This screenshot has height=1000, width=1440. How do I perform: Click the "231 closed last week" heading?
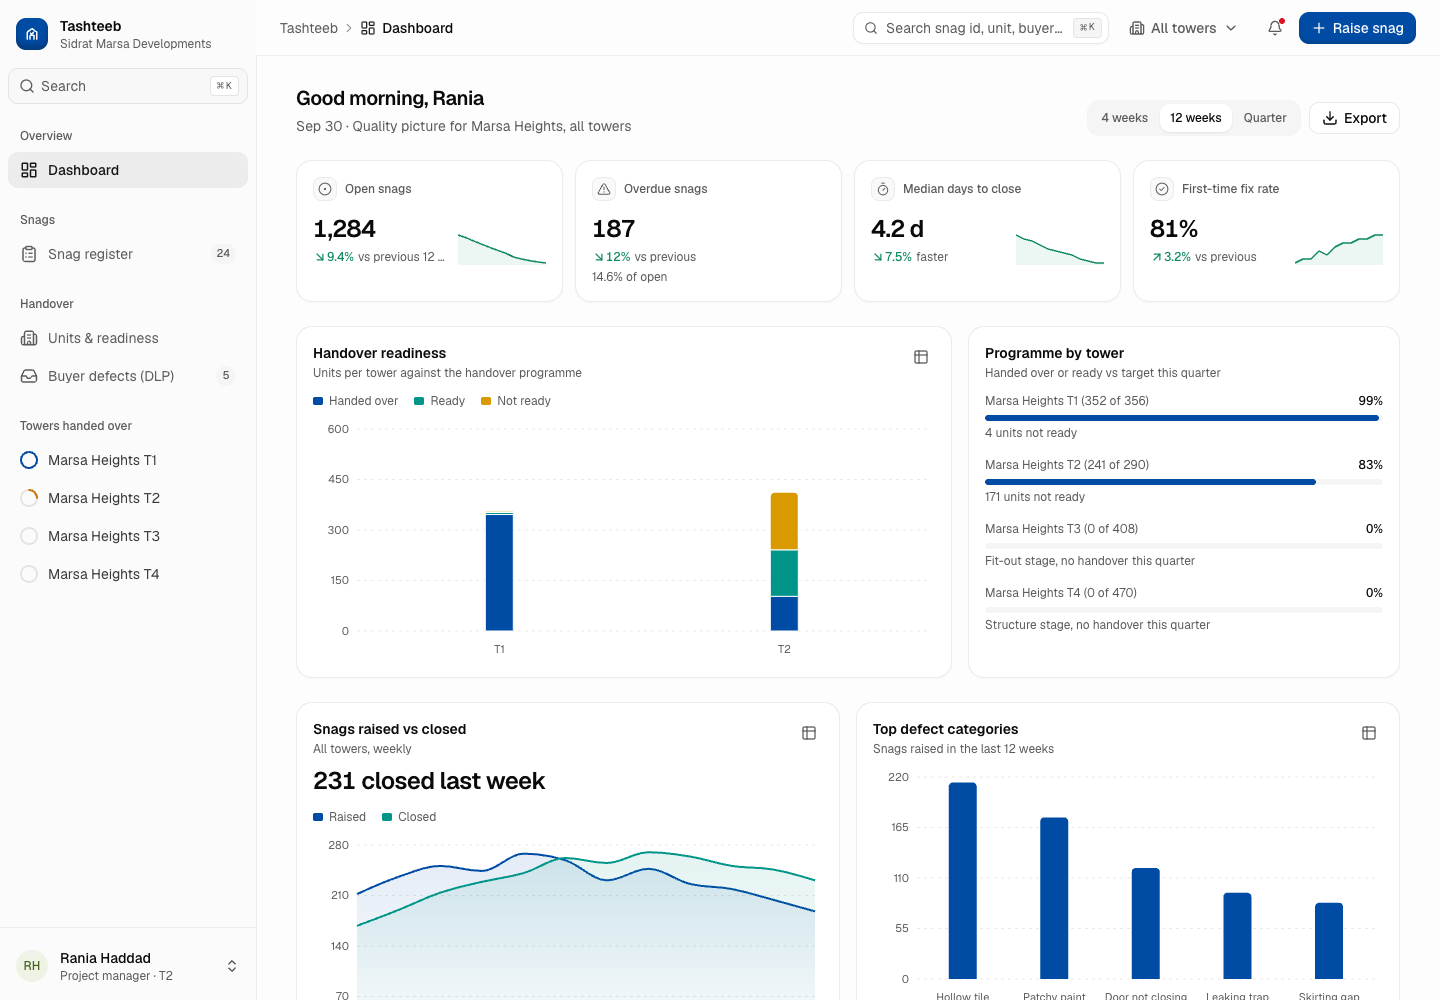pos(429,781)
